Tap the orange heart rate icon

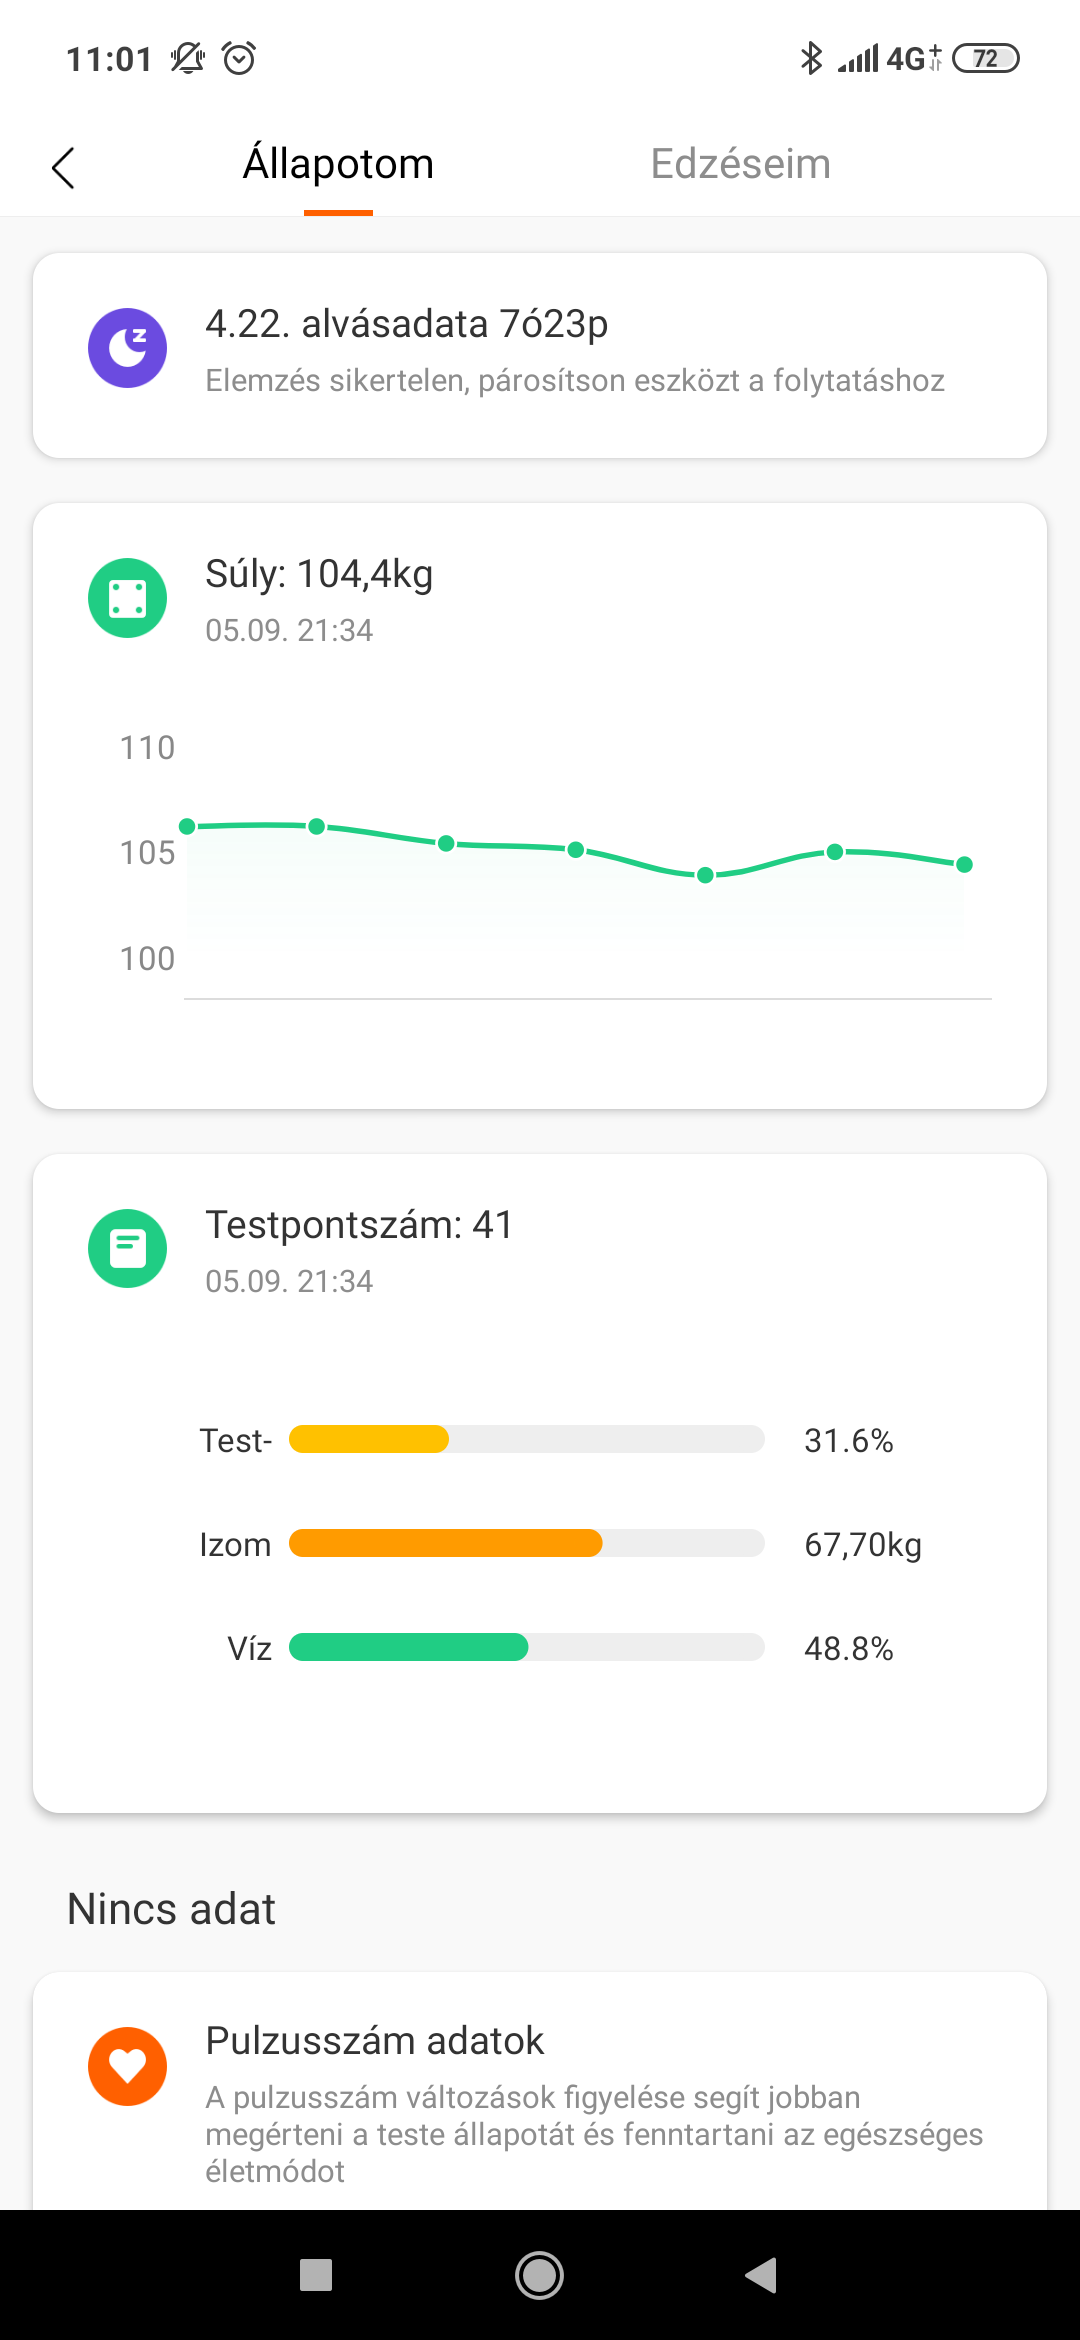pyautogui.click(x=127, y=2066)
